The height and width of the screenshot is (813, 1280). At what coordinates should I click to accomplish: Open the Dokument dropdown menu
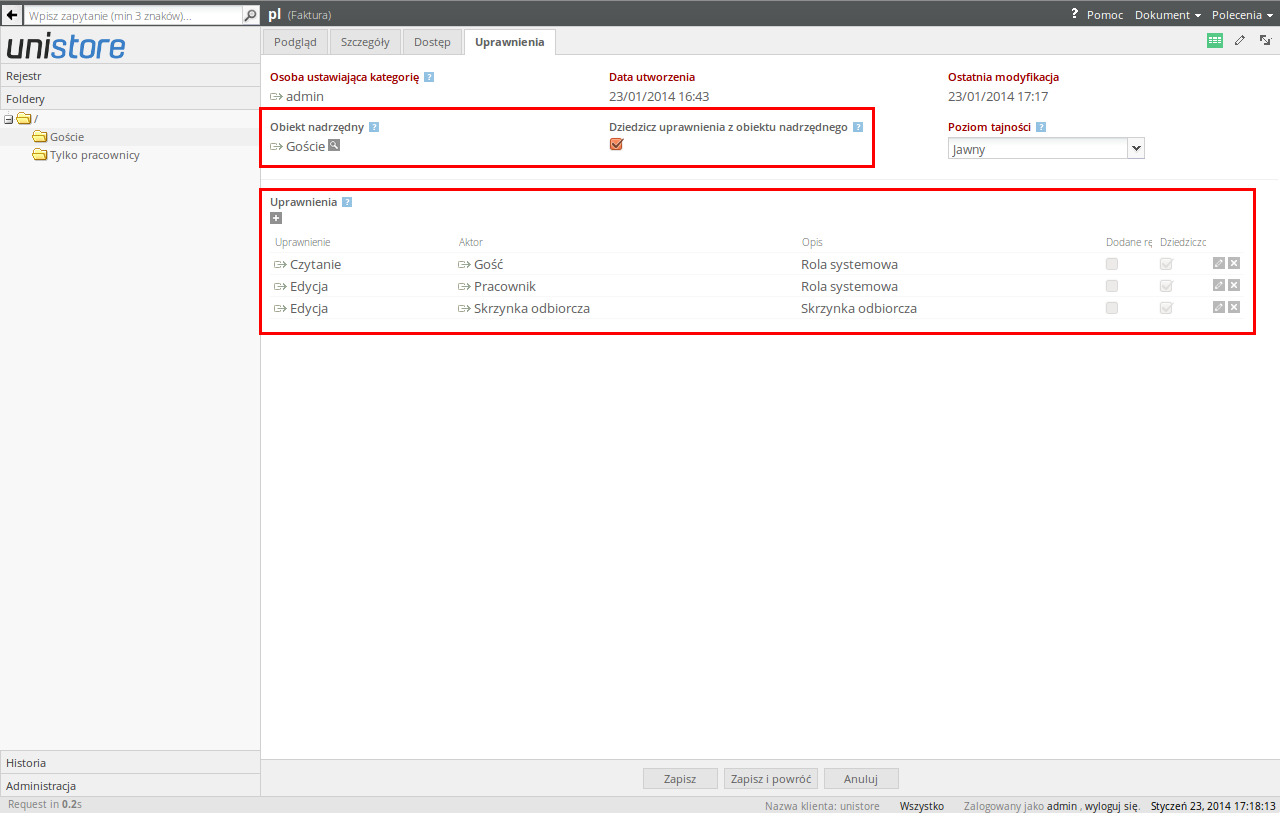[1167, 15]
